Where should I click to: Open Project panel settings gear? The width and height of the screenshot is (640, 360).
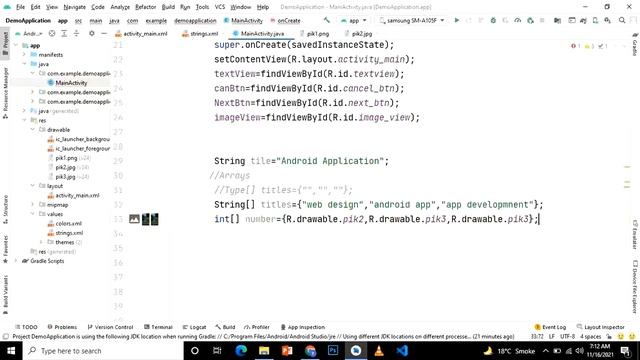click(91, 33)
